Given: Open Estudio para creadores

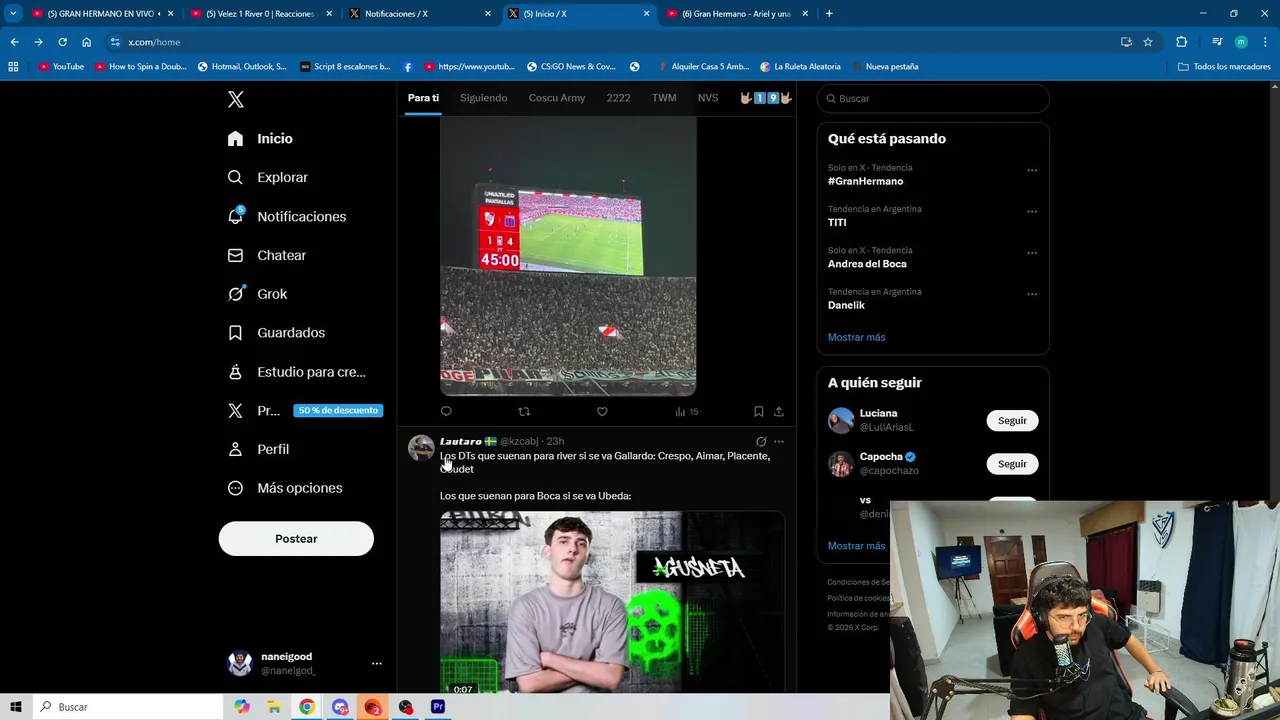Looking at the screenshot, I should tap(296, 371).
